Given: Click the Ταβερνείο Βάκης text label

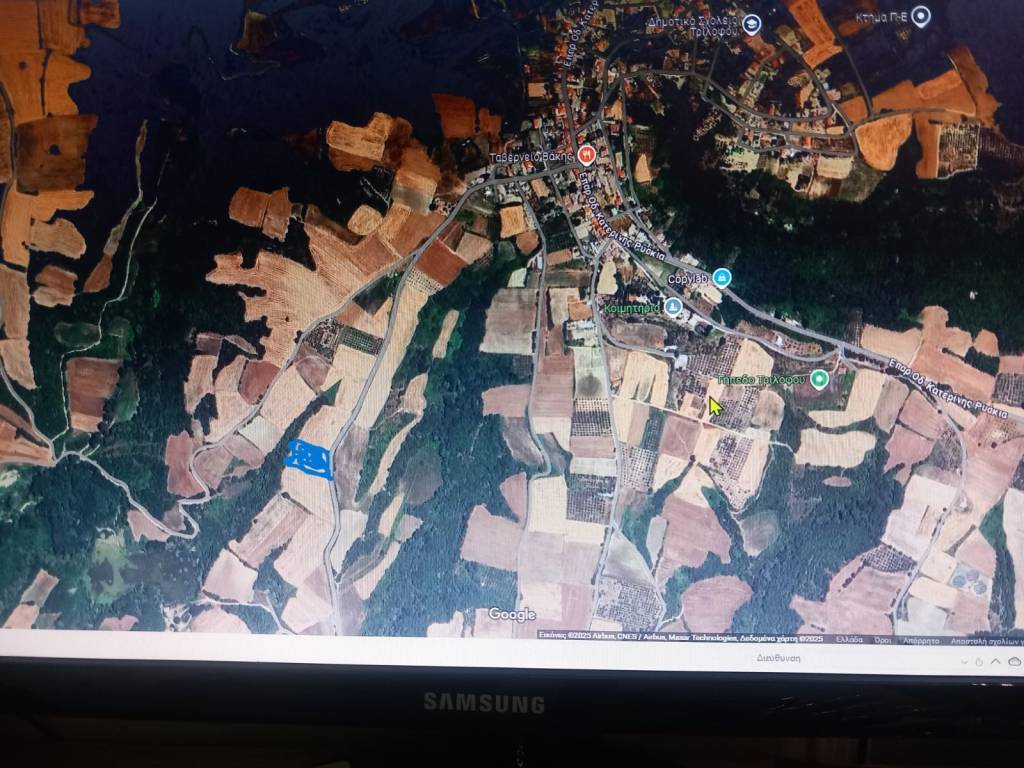Looking at the screenshot, I should pyautogui.click(x=530, y=157).
